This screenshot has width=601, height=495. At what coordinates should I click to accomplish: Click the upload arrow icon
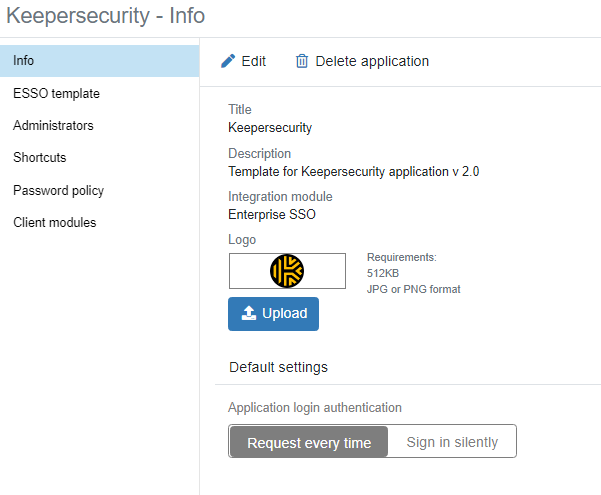point(249,314)
